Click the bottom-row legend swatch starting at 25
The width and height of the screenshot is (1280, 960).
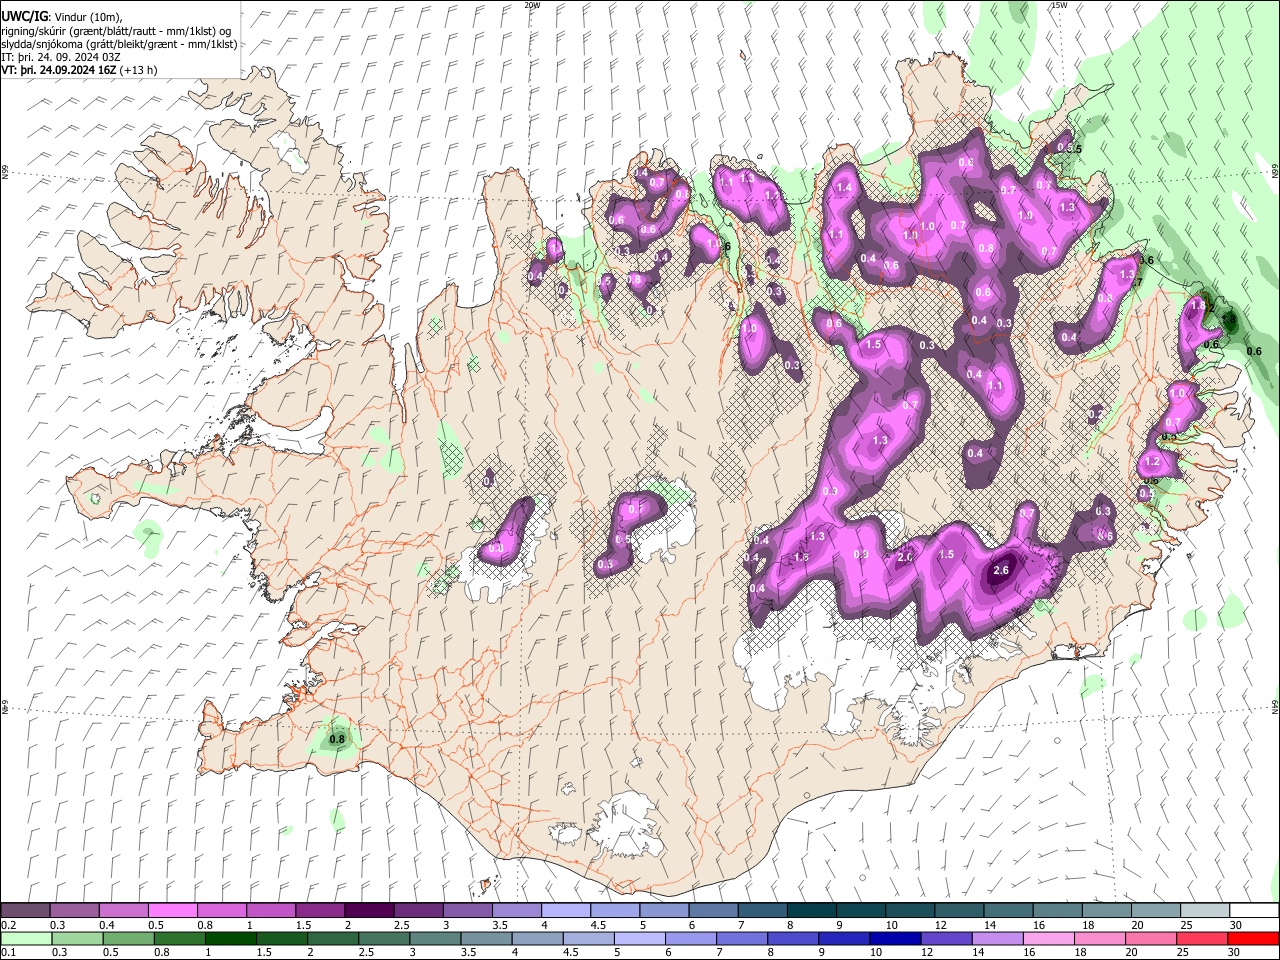pyautogui.click(x=1201, y=939)
